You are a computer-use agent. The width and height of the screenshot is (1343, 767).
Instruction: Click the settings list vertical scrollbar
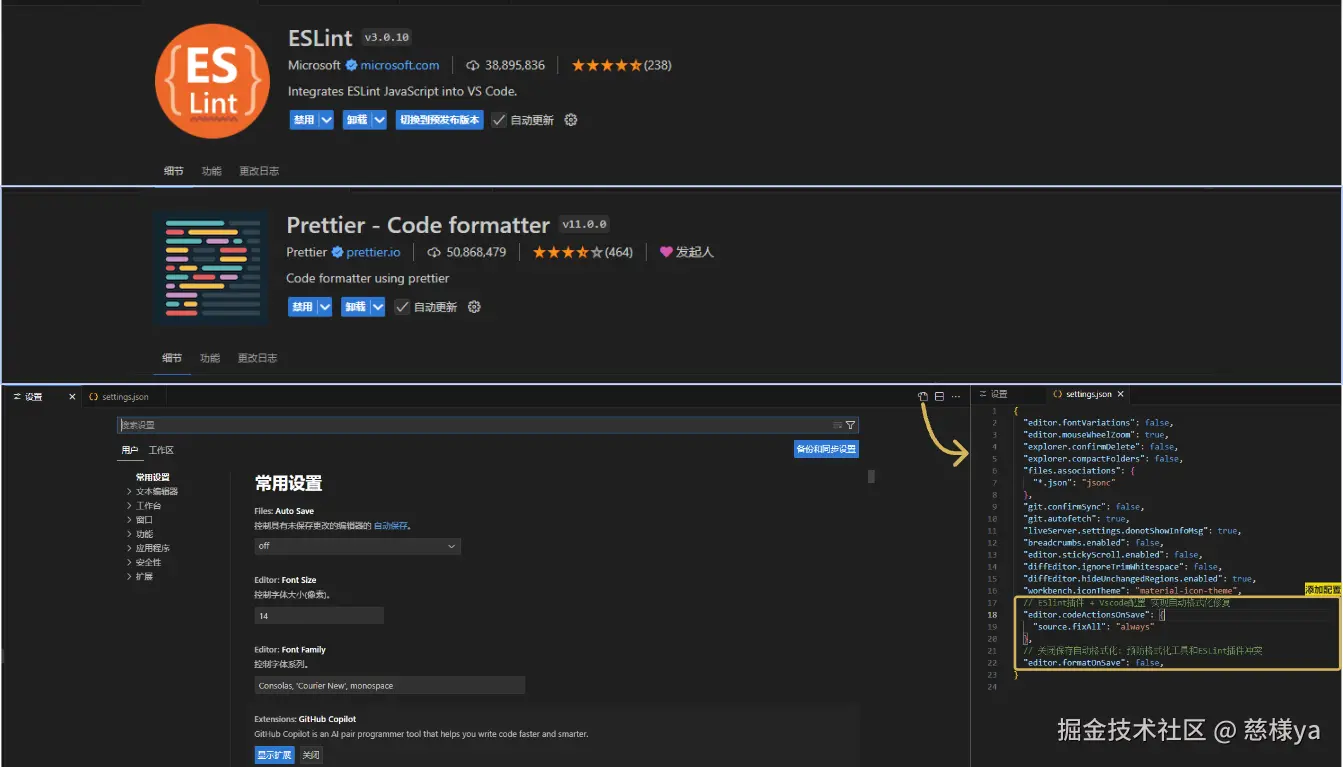tap(871, 477)
